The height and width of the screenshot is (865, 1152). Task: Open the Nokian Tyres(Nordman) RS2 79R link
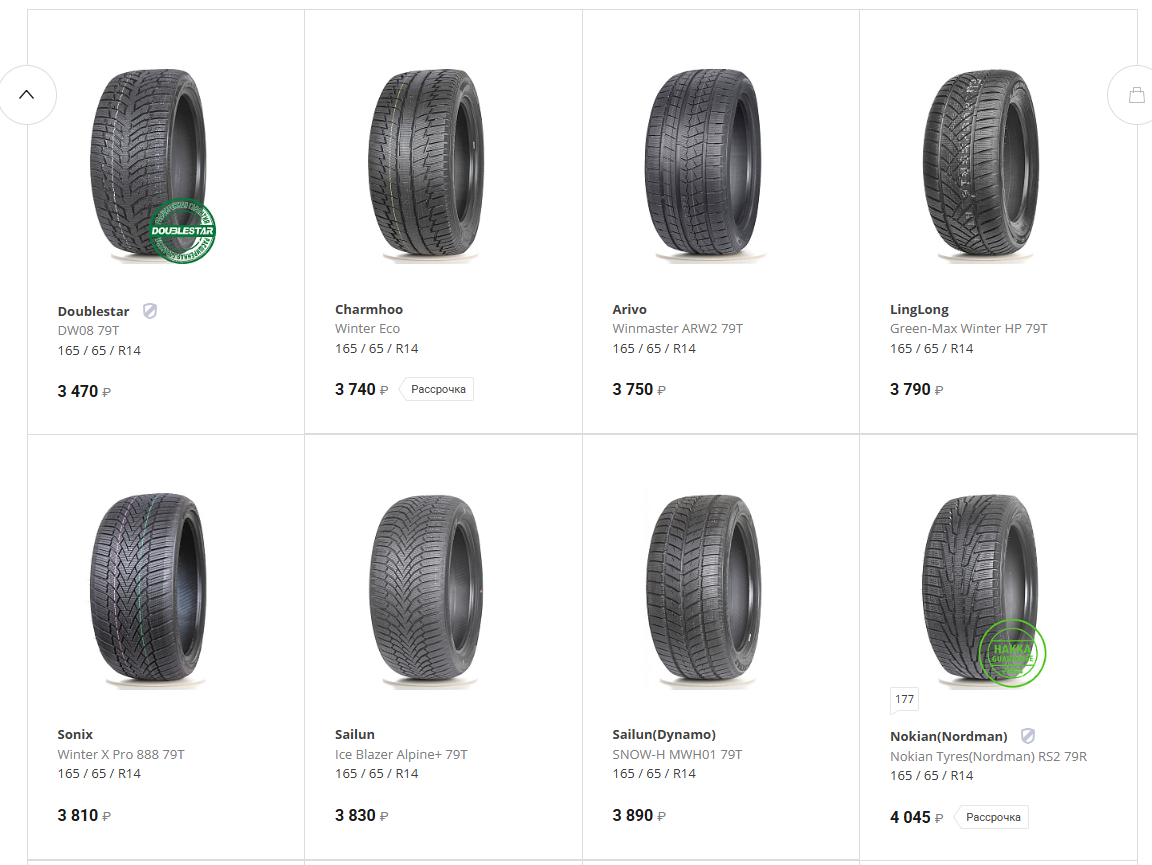(988, 757)
